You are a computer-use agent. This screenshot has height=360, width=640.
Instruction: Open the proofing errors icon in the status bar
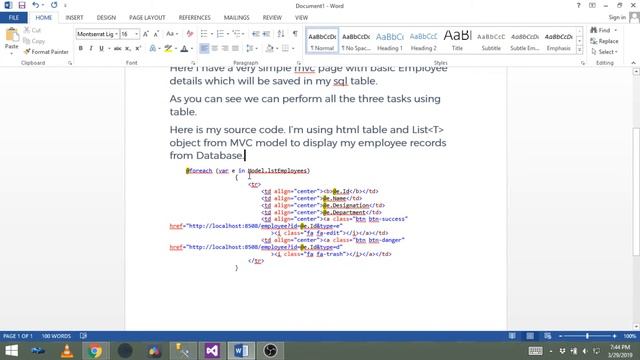point(84,336)
